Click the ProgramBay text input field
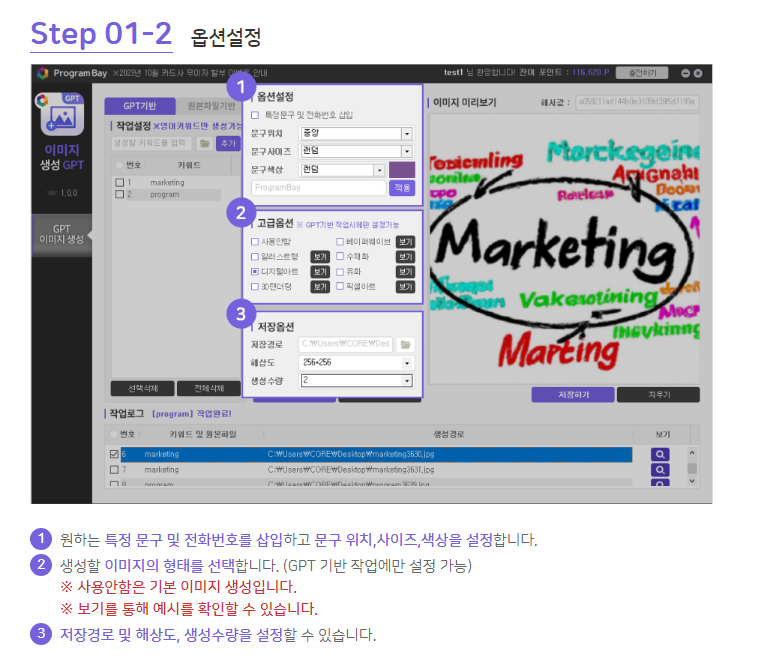This screenshot has height=671, width=783. click(x=317, y=187)
